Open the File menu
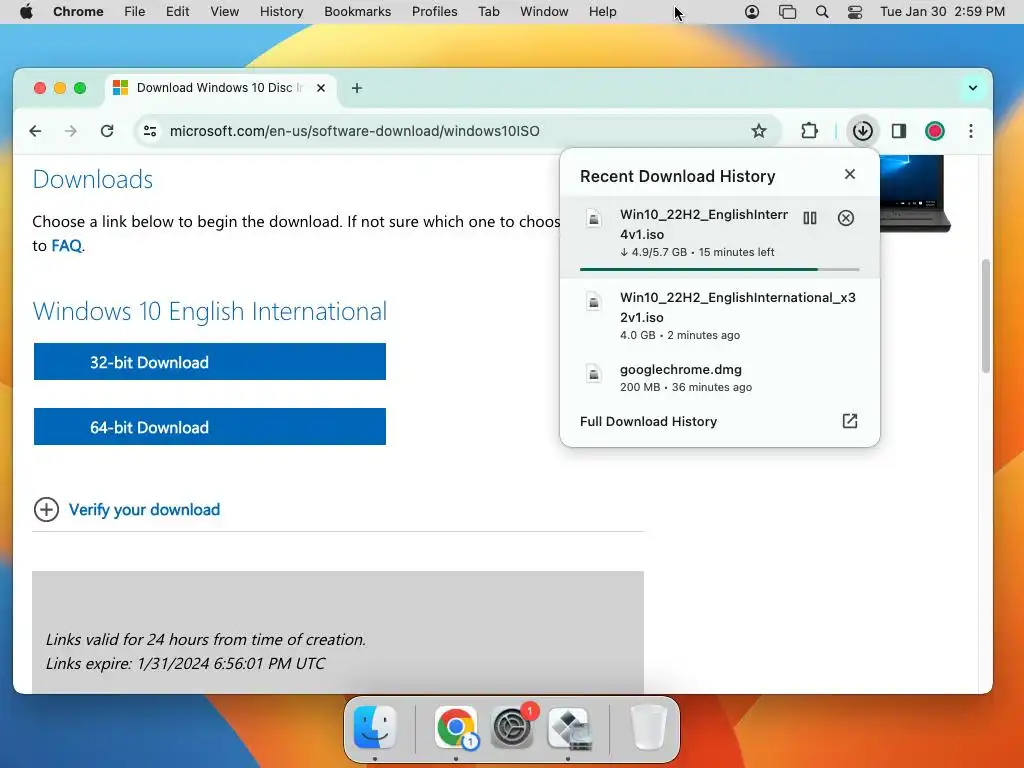The image size is (1024, 768). pos(135,12)
